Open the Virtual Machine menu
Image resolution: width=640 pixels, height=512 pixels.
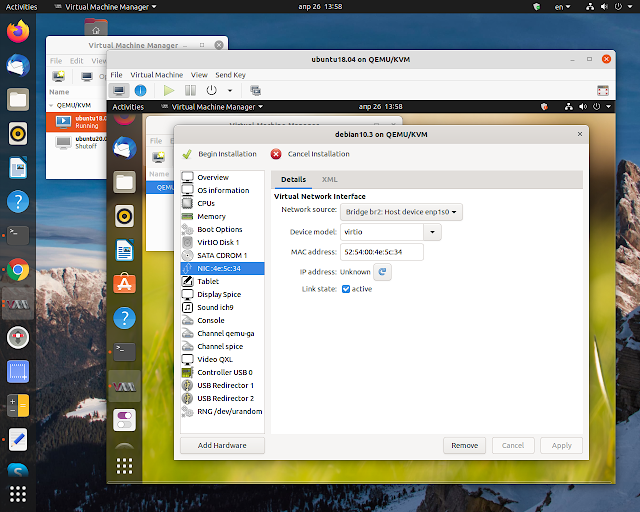point(157,75)
